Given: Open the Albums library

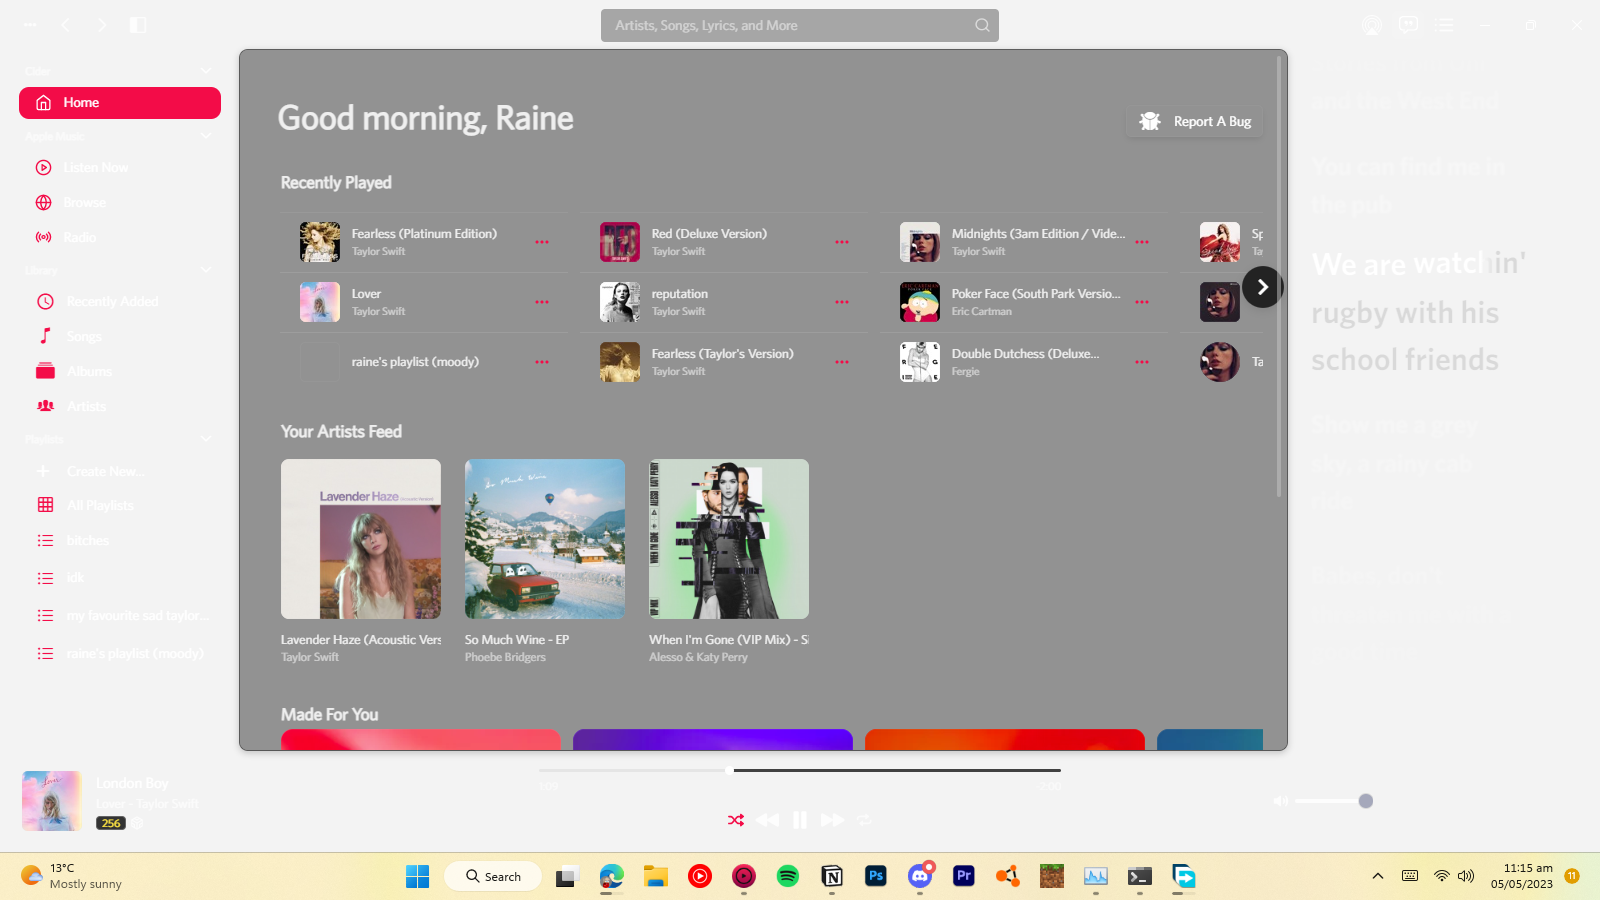Looking at the screenshot, I should pos(88,371).
